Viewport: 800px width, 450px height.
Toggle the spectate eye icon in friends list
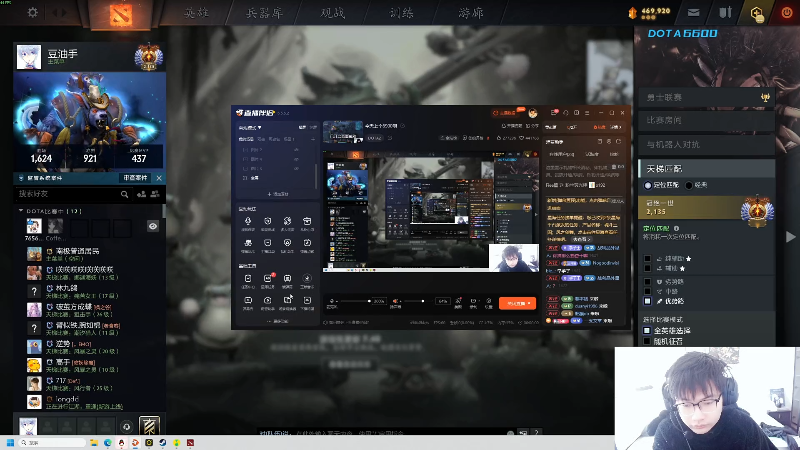[153, 226]
